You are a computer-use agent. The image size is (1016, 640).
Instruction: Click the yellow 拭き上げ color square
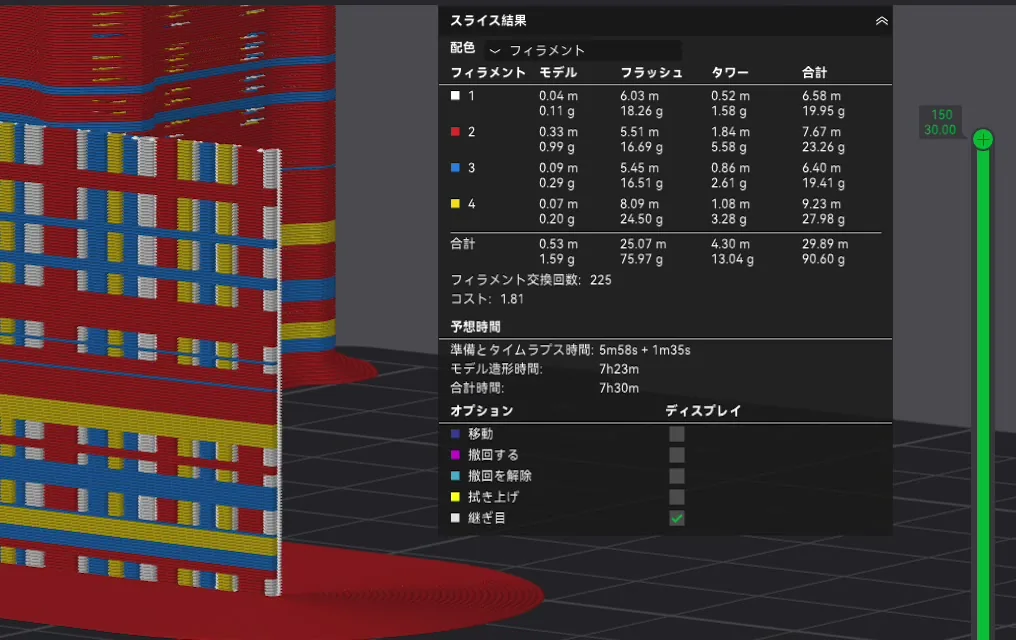[x=456, y=497]
